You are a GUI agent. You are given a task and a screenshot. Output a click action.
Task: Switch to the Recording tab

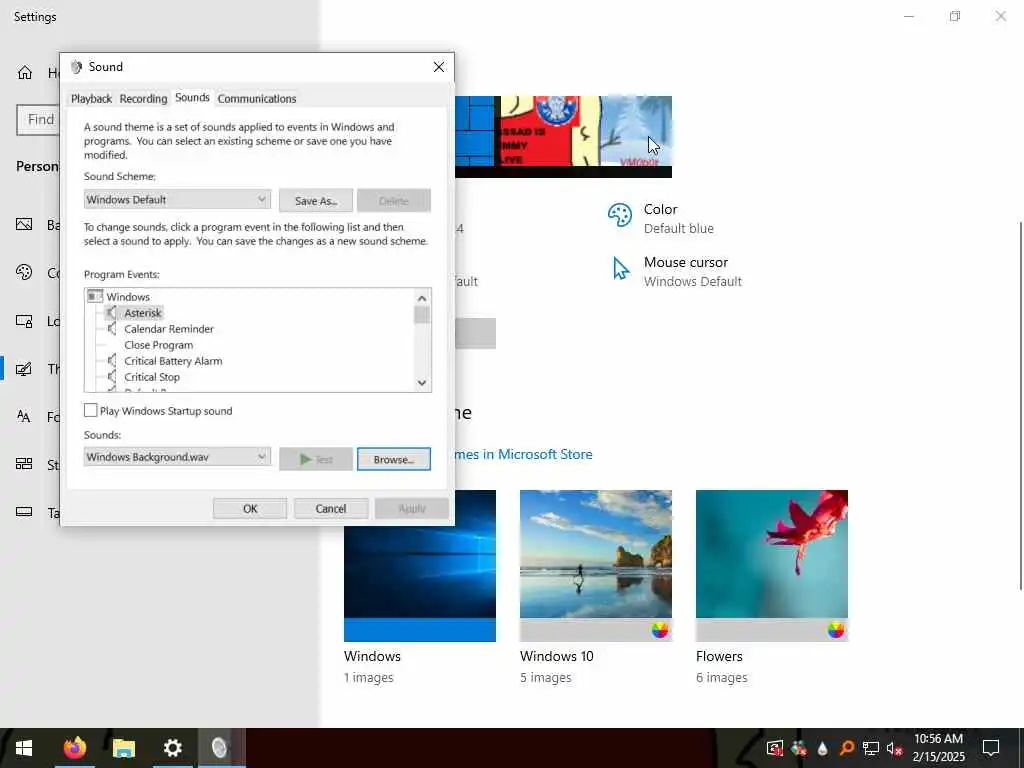pos(143,99)
